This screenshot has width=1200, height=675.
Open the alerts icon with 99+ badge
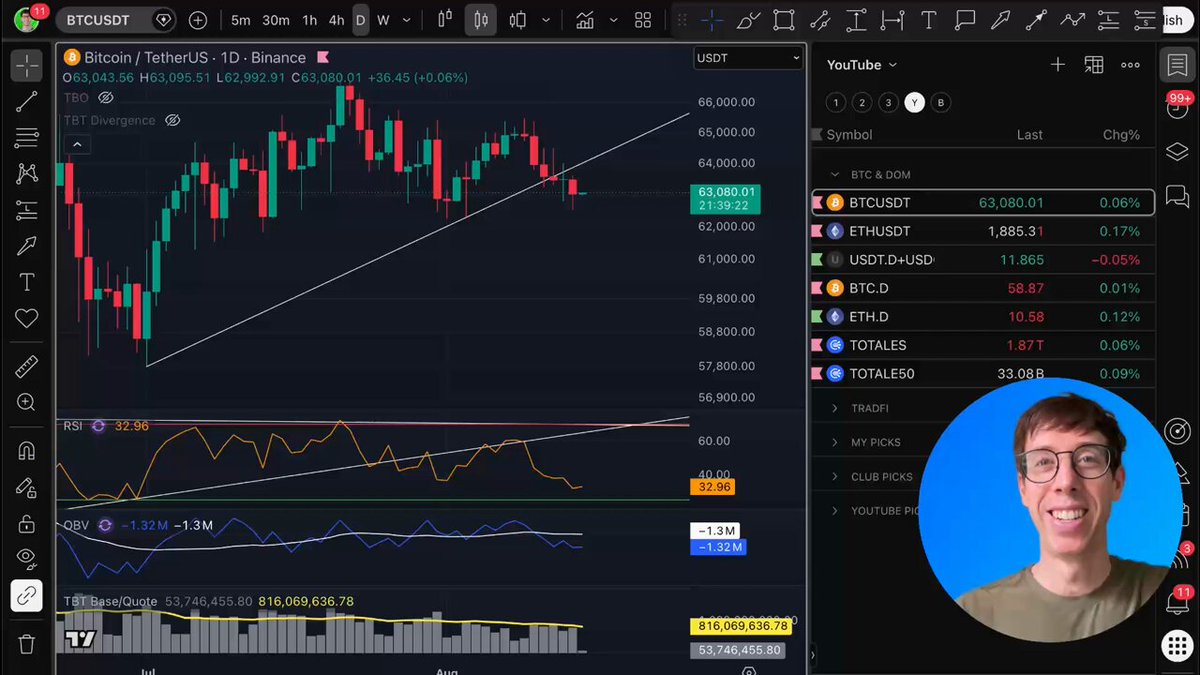[1177, 107]
